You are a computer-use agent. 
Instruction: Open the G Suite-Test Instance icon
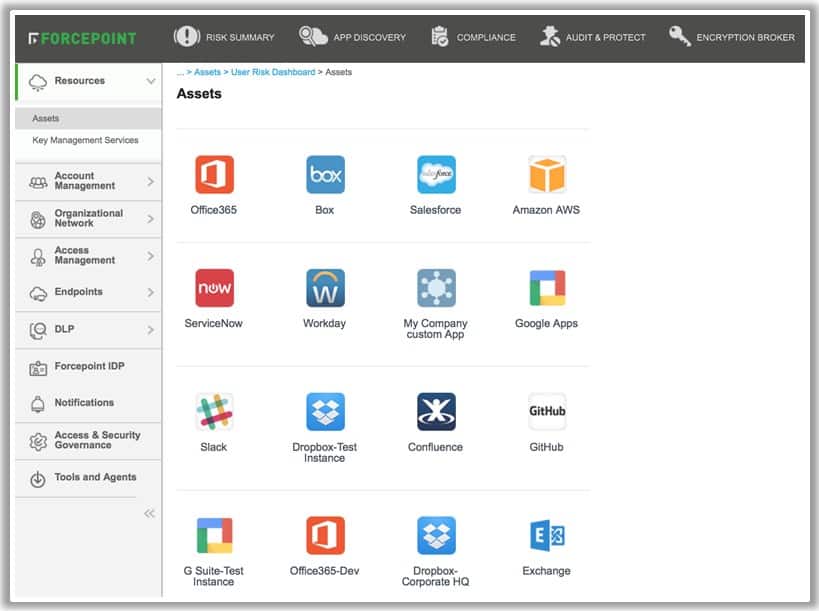214,535
